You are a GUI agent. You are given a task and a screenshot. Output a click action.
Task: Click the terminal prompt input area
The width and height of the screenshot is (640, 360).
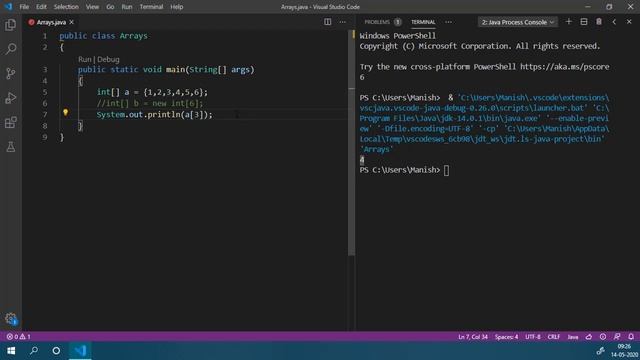[x=446, y=170]
